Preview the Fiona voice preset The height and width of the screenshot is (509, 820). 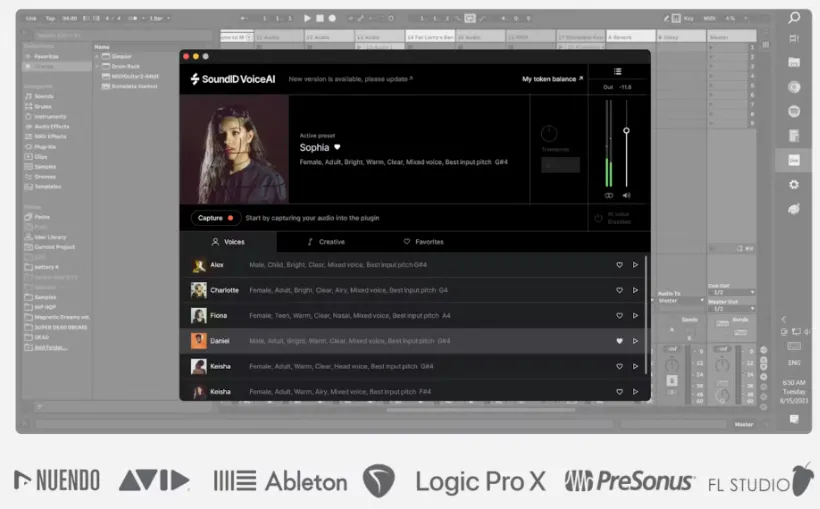[x=635, y=316]
